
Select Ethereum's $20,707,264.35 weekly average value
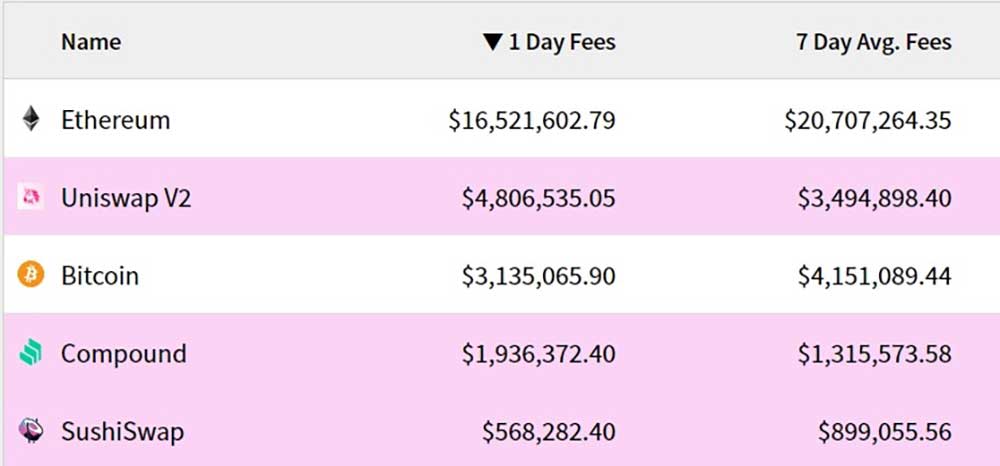tap(868, 120)
